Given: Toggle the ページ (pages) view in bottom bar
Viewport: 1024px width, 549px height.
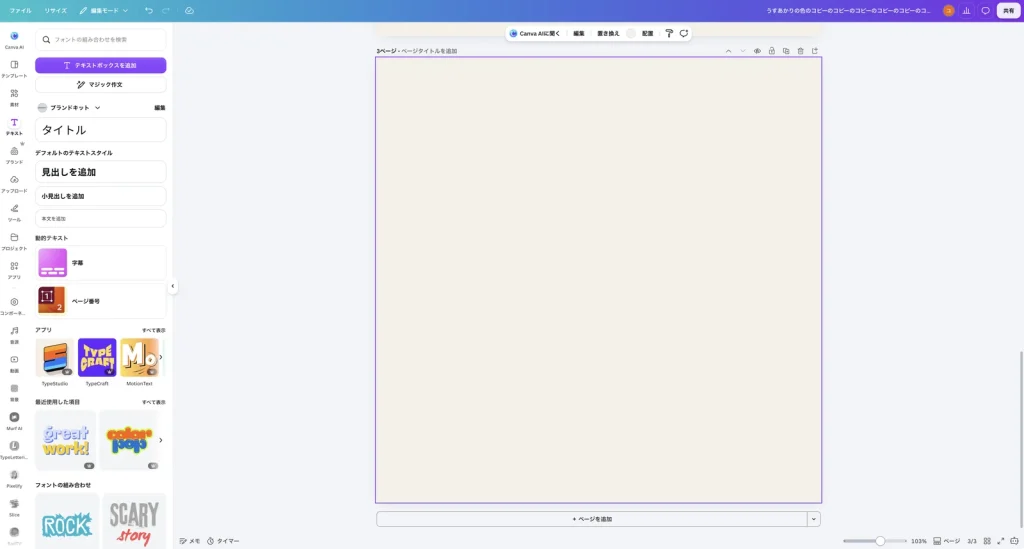Looking at the screenshot, I should [x=946, y=541].
